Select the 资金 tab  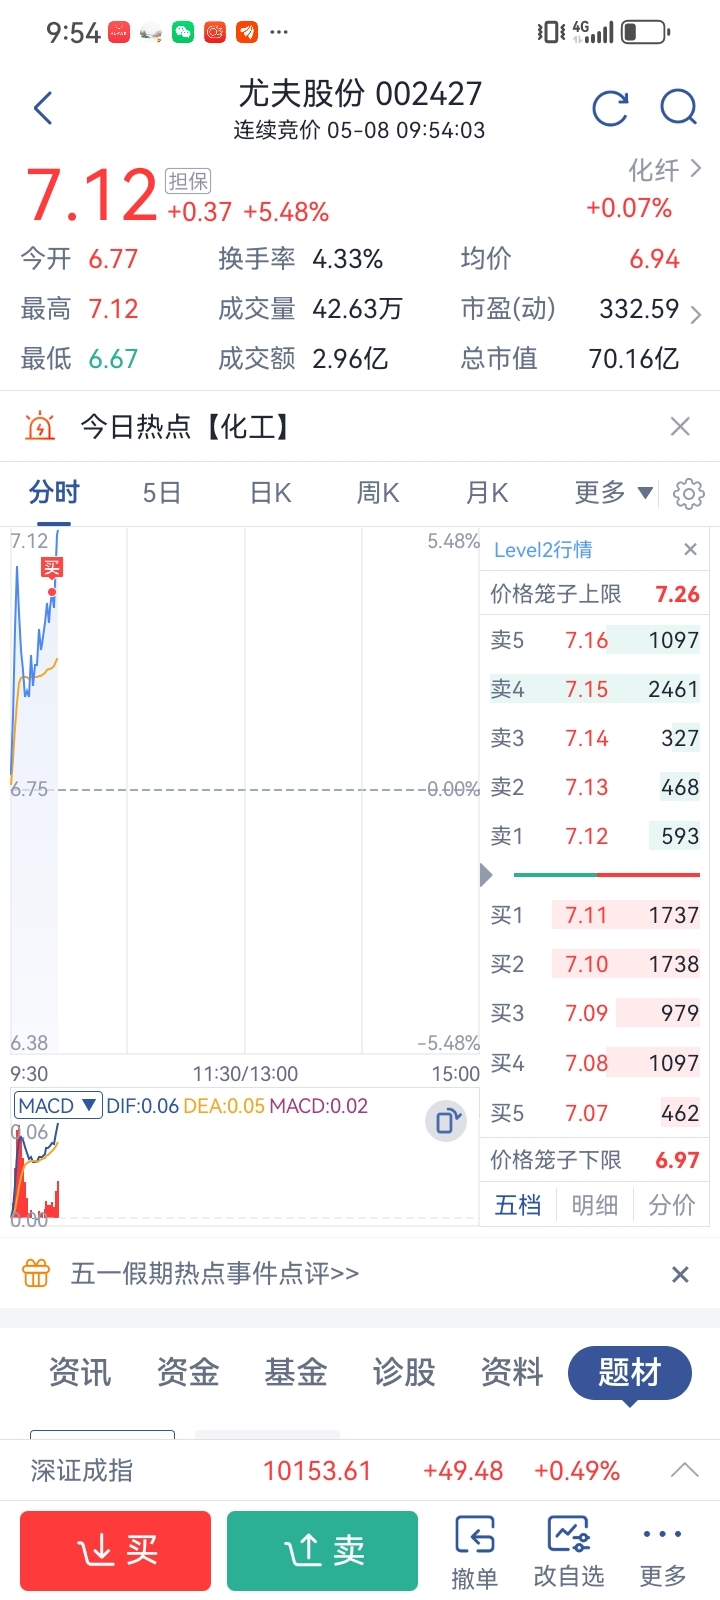click(x=188, y=1372)
